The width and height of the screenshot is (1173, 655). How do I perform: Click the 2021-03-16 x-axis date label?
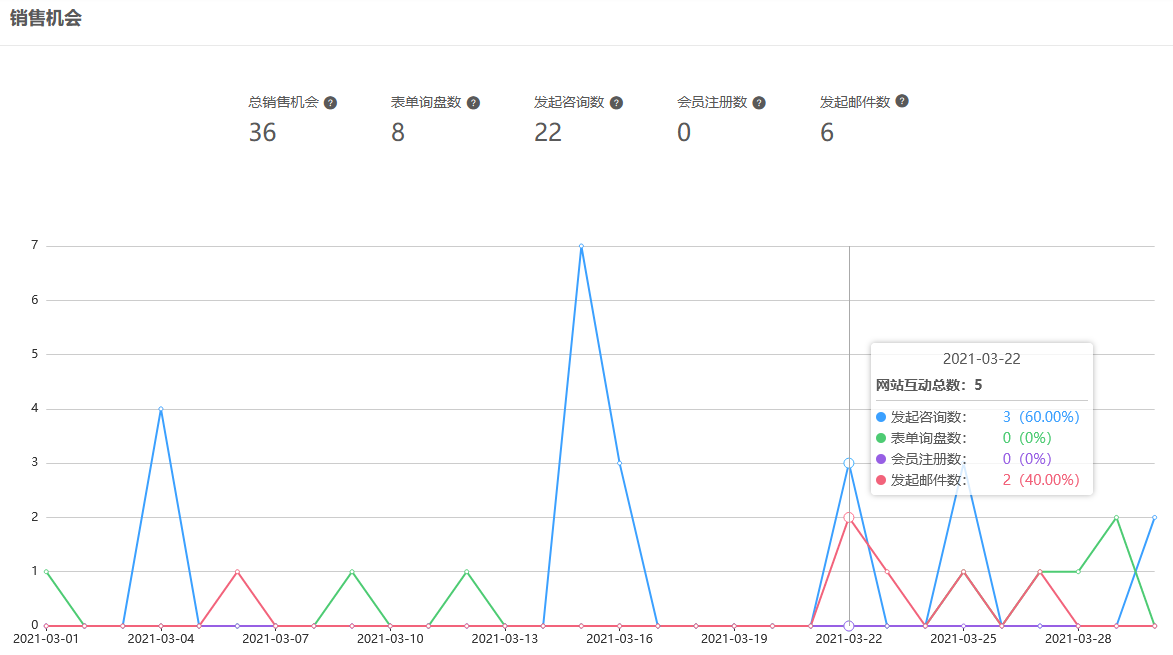tap(619, 638)
